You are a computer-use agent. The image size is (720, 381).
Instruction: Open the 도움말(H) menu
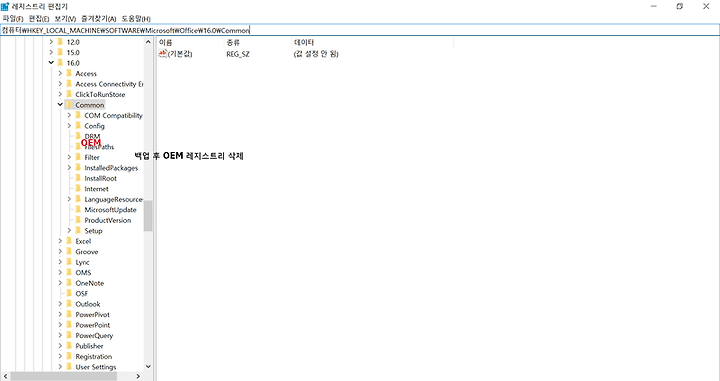[x=136, y=19]
